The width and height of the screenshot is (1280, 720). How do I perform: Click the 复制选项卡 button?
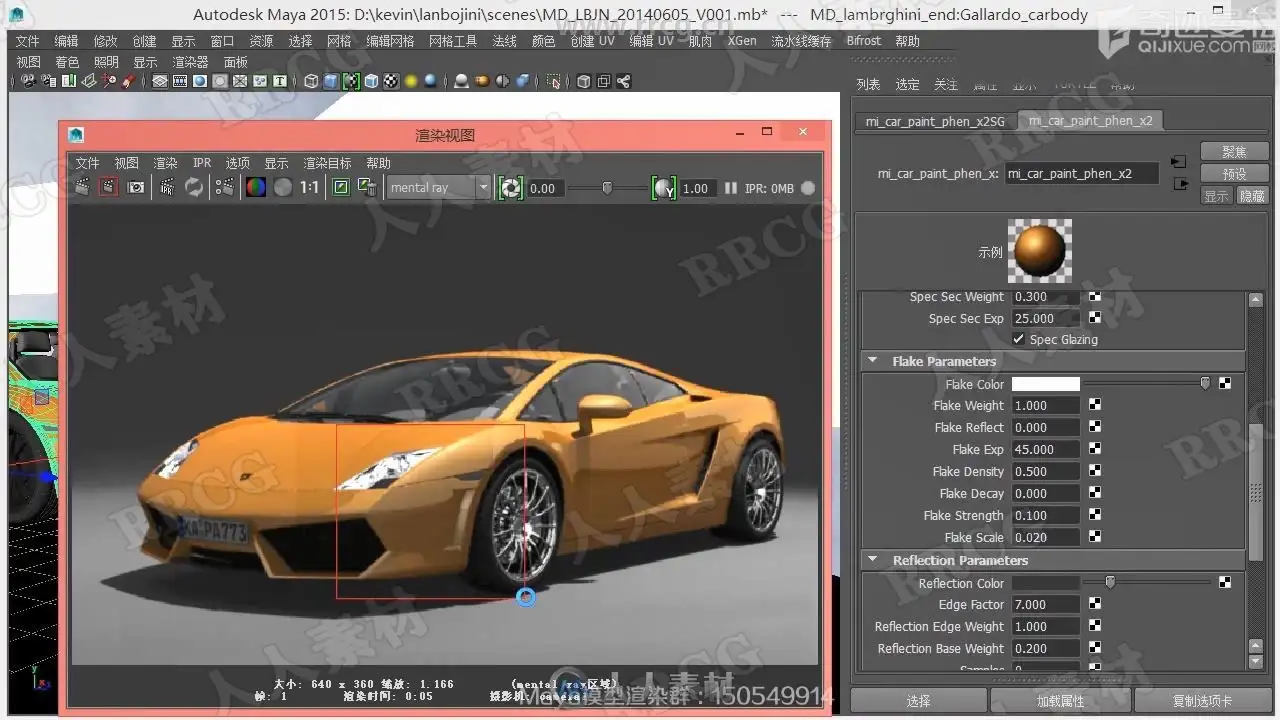tap(1203, 701)
